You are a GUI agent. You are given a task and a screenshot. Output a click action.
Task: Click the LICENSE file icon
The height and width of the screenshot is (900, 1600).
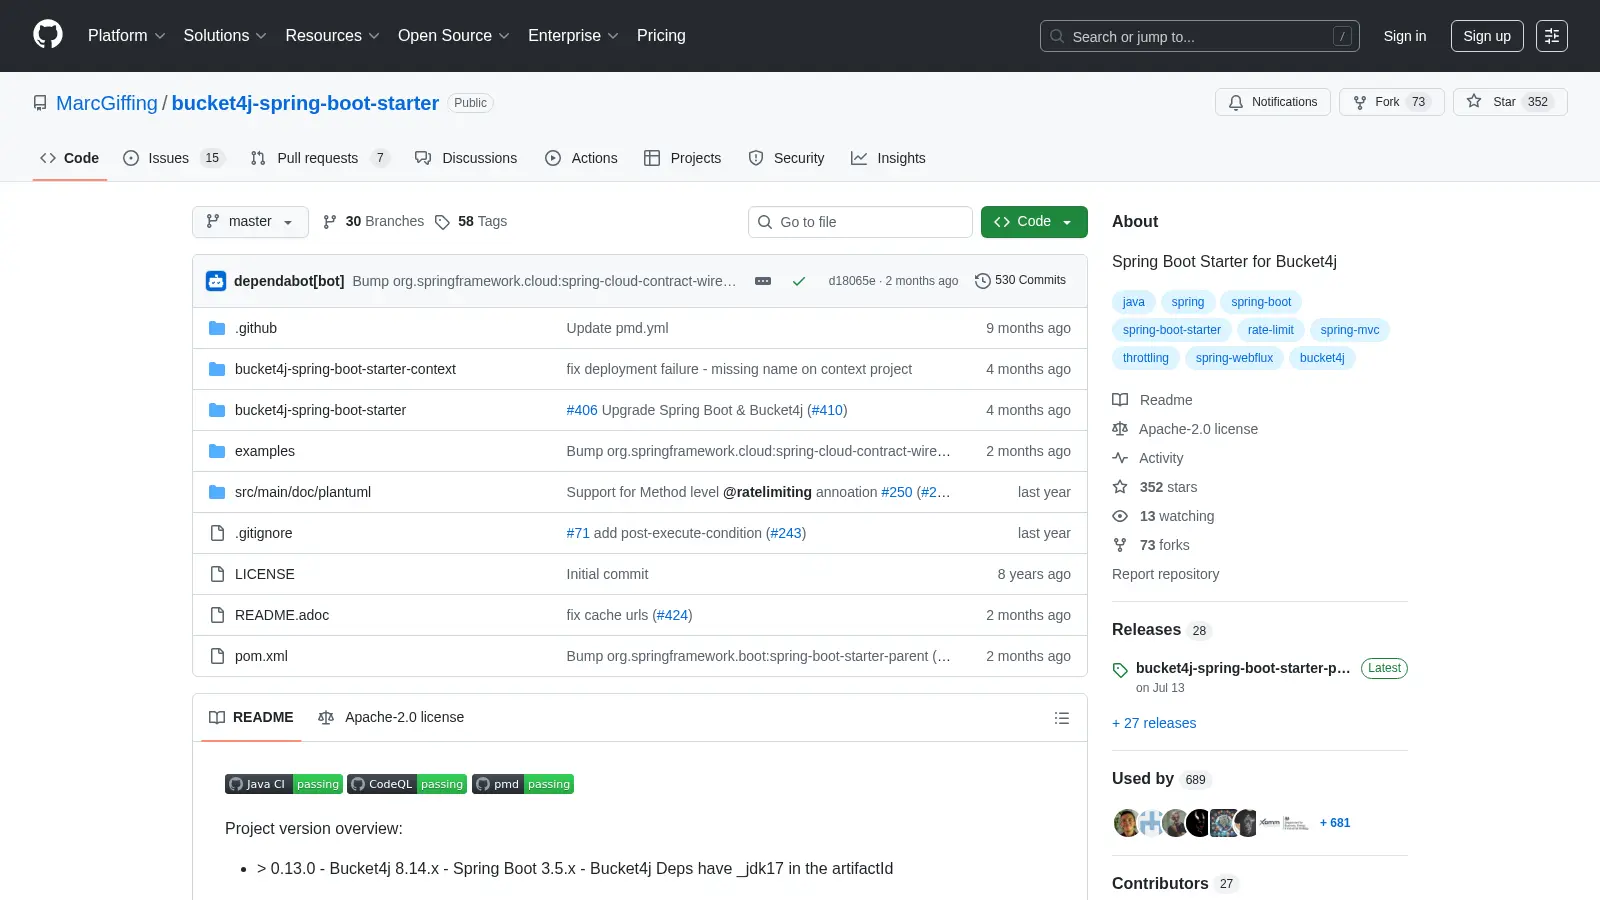pos(217,574)
